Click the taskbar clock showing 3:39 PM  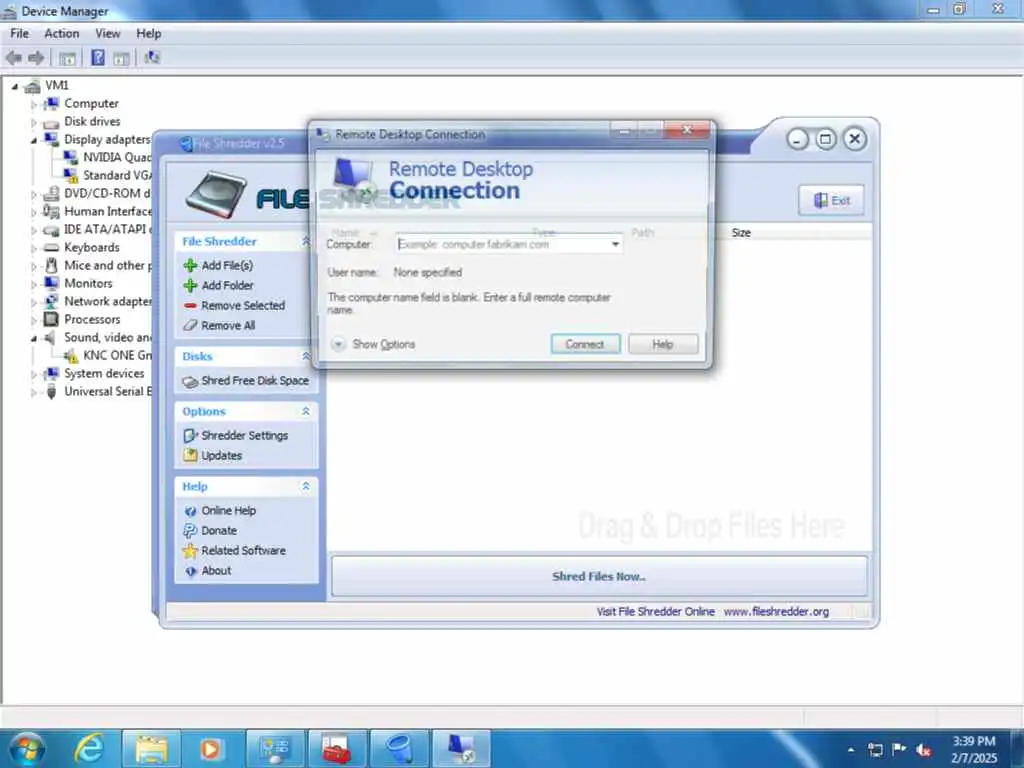click(974, 749)
